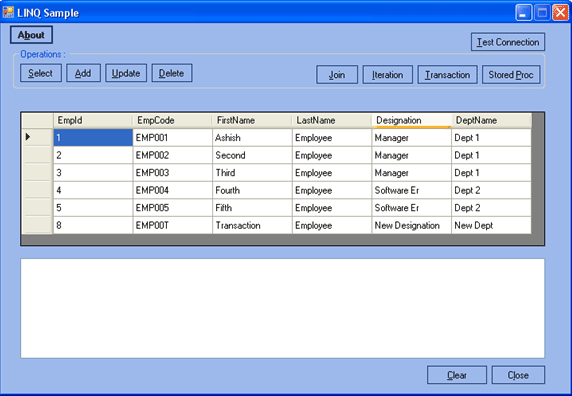The width and height of the screenshot is (572, 396).
Task: Select Employee last name in Transaction row
Action: tap(332, 225)
